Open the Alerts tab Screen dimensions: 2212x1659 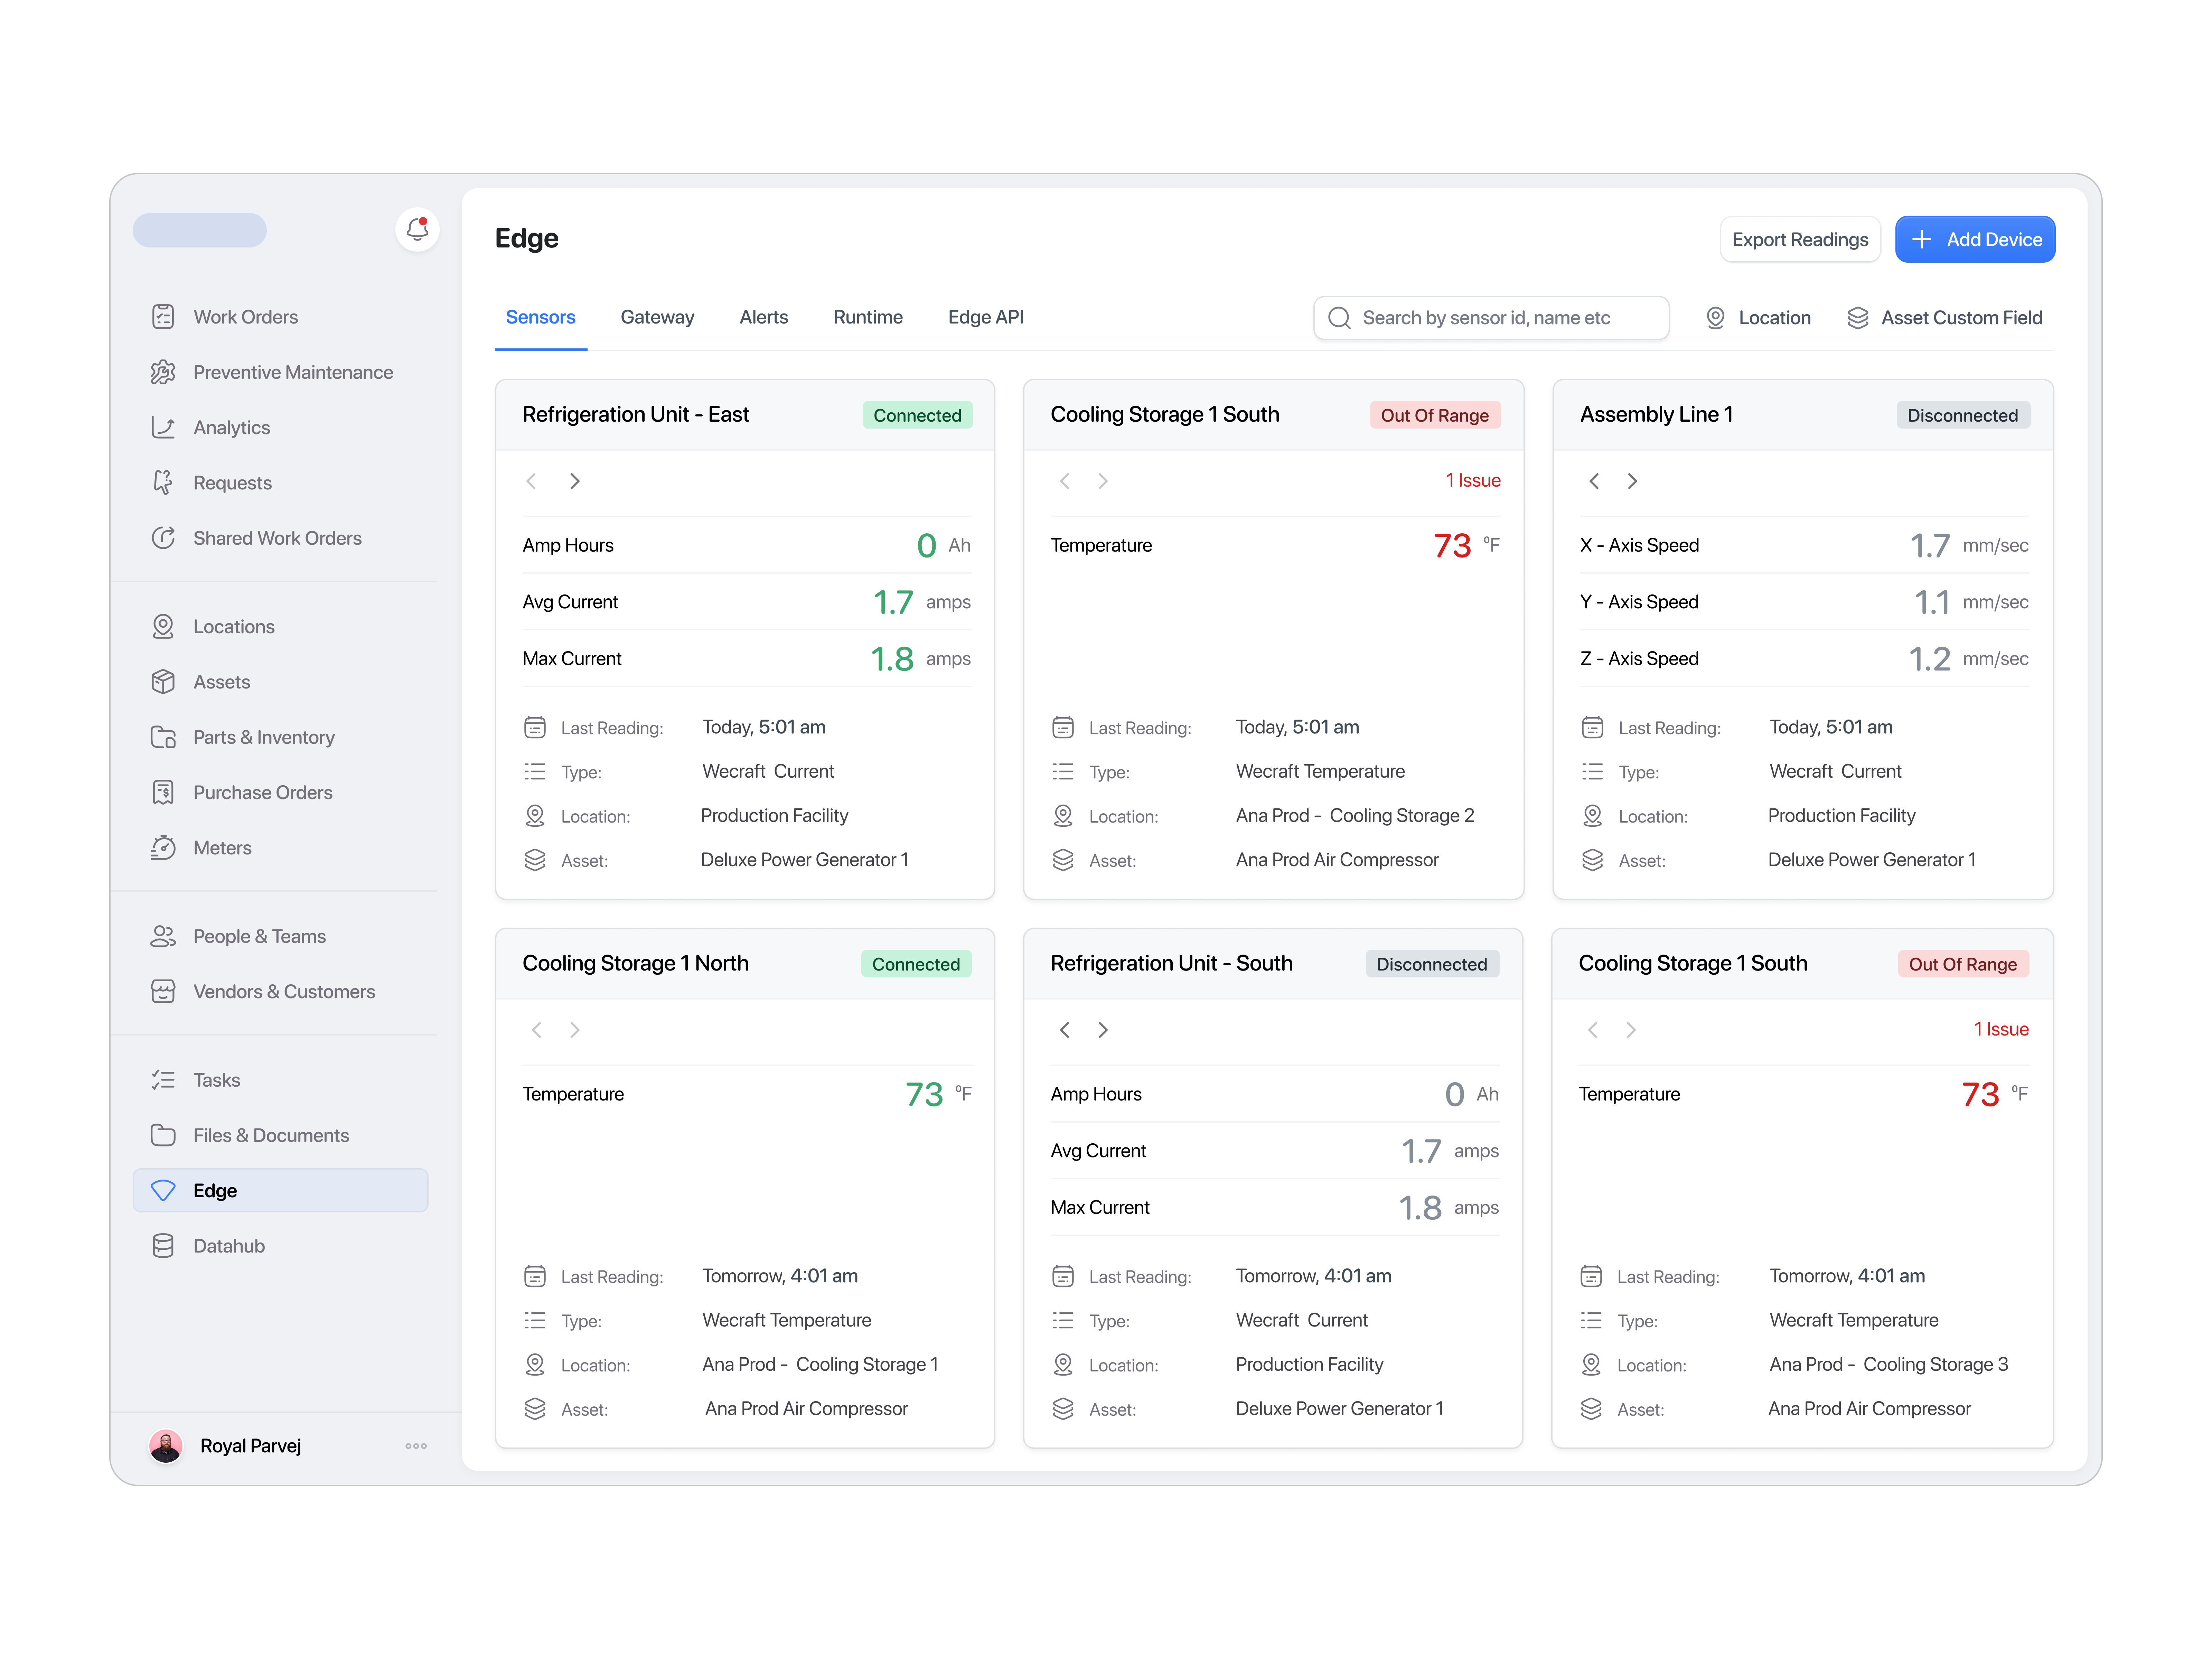[763, 317]
